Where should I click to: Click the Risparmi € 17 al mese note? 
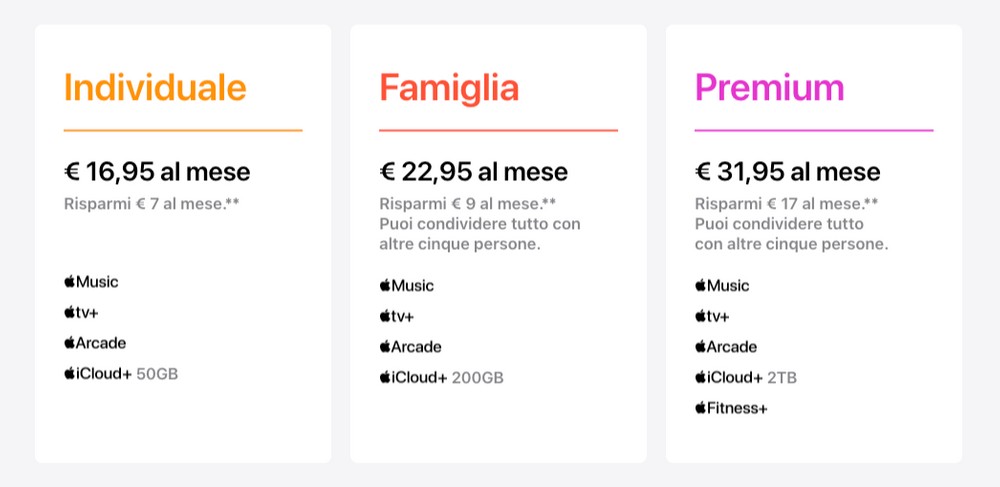pos(787,204)
